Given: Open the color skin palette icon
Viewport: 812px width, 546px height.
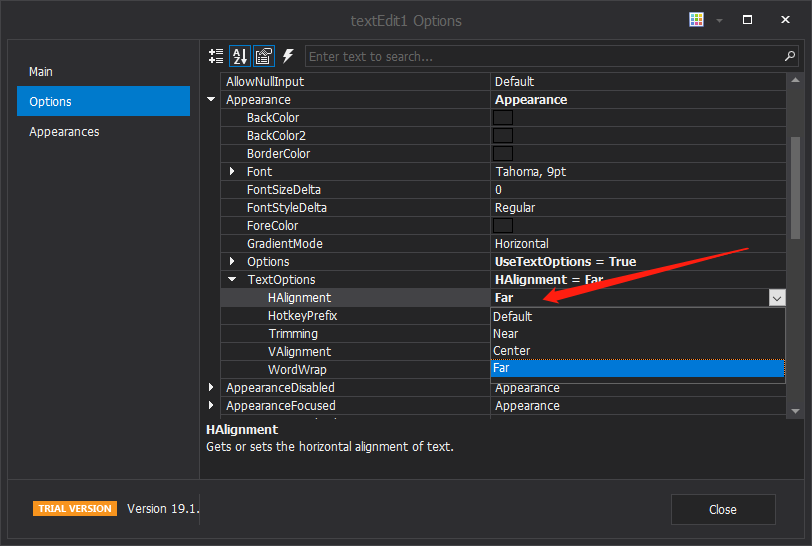Looking at the screenshot, I should click(696, 20).
